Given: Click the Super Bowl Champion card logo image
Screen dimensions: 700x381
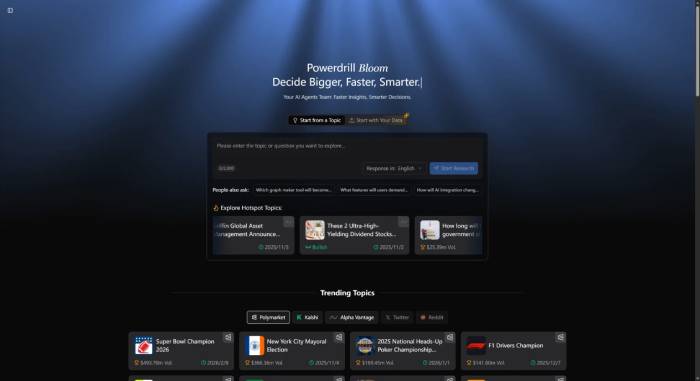Looking at the screenshot, I should [x=143, y=346].
